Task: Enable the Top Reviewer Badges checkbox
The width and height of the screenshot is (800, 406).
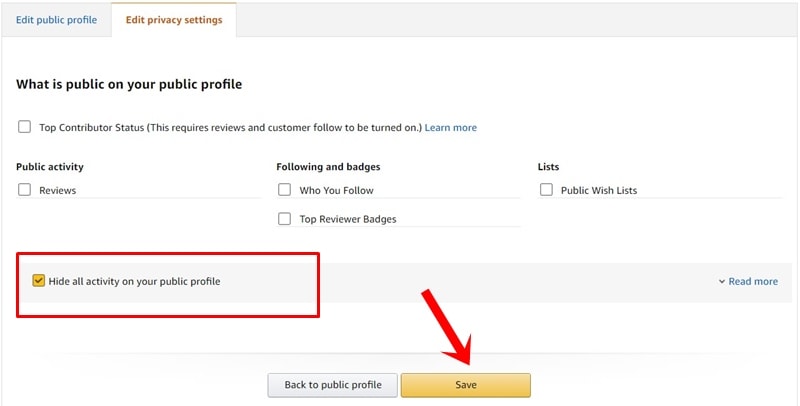Action: 284,219
